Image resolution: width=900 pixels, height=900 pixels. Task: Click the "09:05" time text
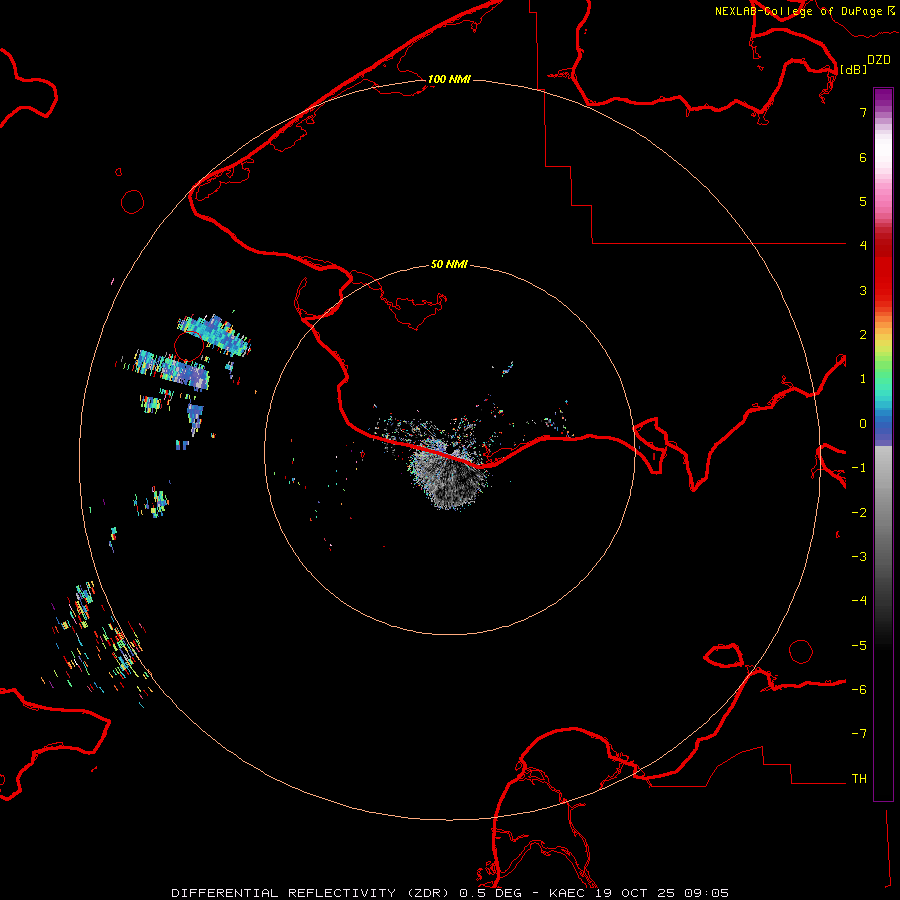706,893
